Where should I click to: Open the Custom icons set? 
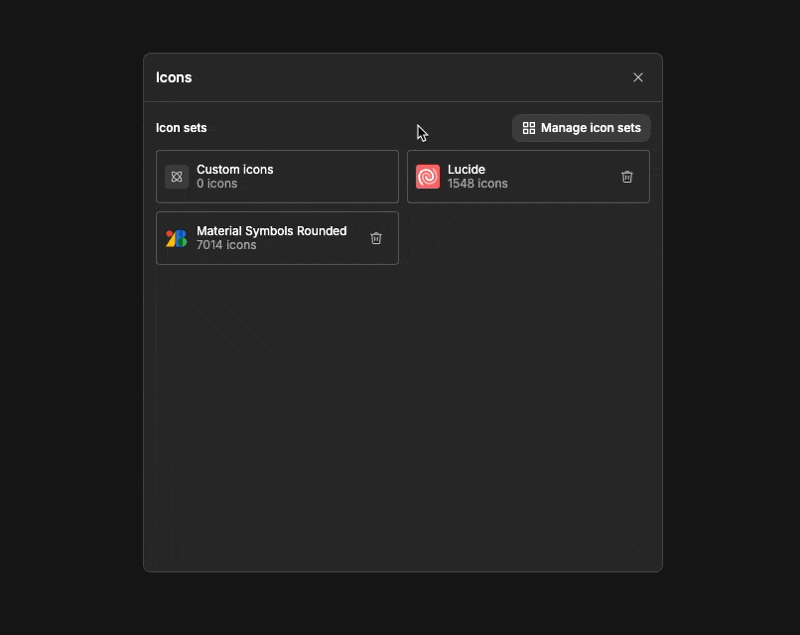(277, 176)
